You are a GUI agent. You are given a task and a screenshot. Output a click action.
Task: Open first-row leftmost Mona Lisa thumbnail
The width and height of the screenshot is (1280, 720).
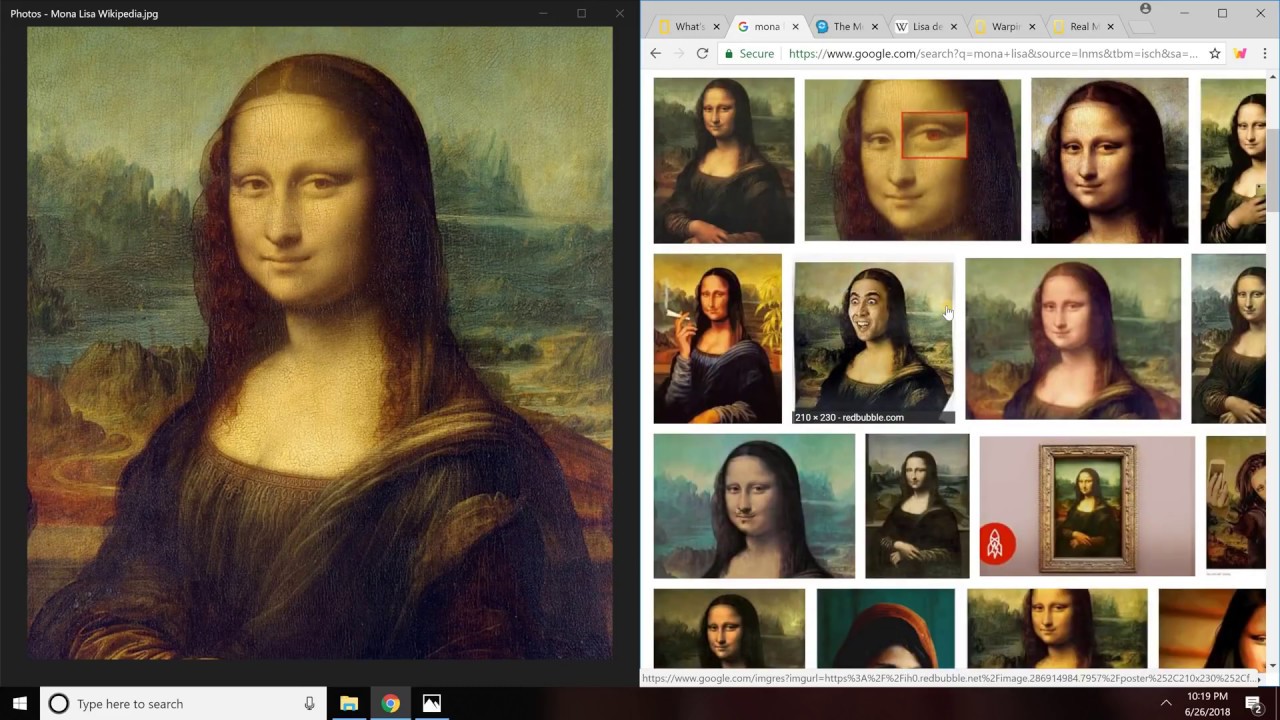click(x=724, y=160)
